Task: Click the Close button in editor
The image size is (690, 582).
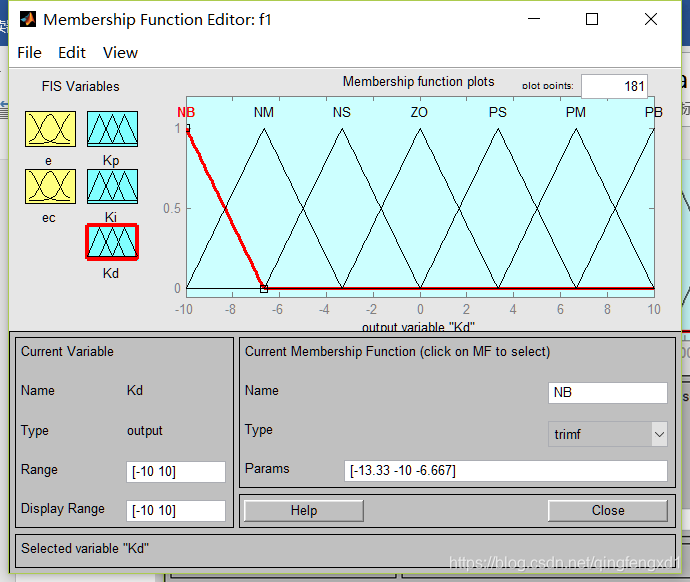Action: pos(608,510)
